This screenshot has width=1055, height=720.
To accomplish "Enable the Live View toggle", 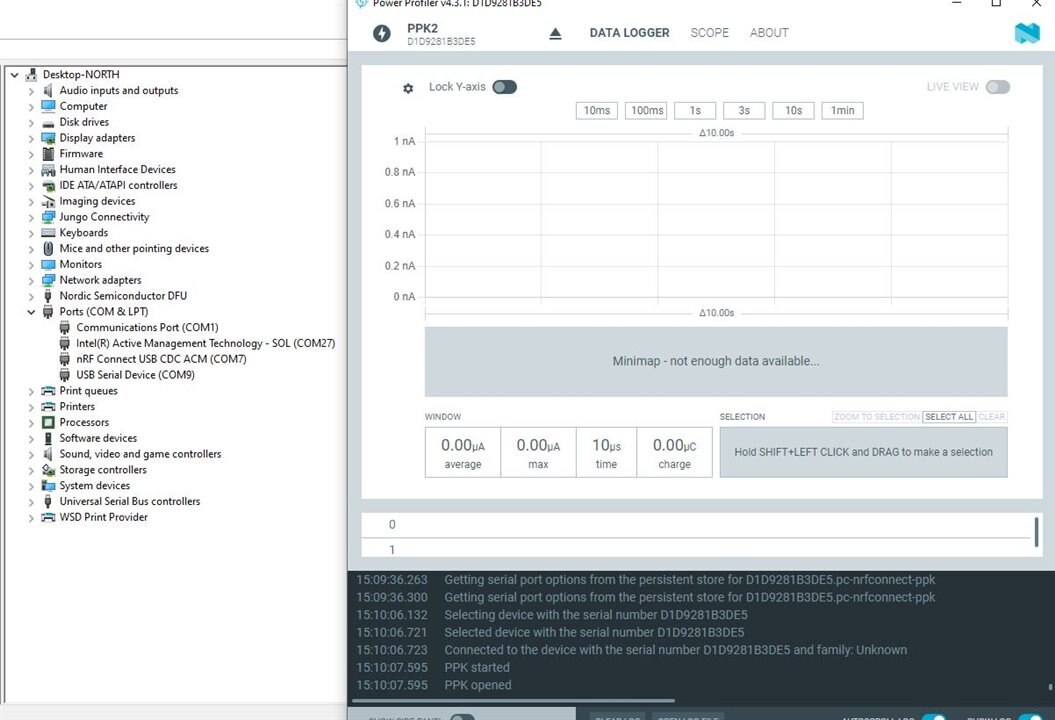I will (x=997, y=87).
